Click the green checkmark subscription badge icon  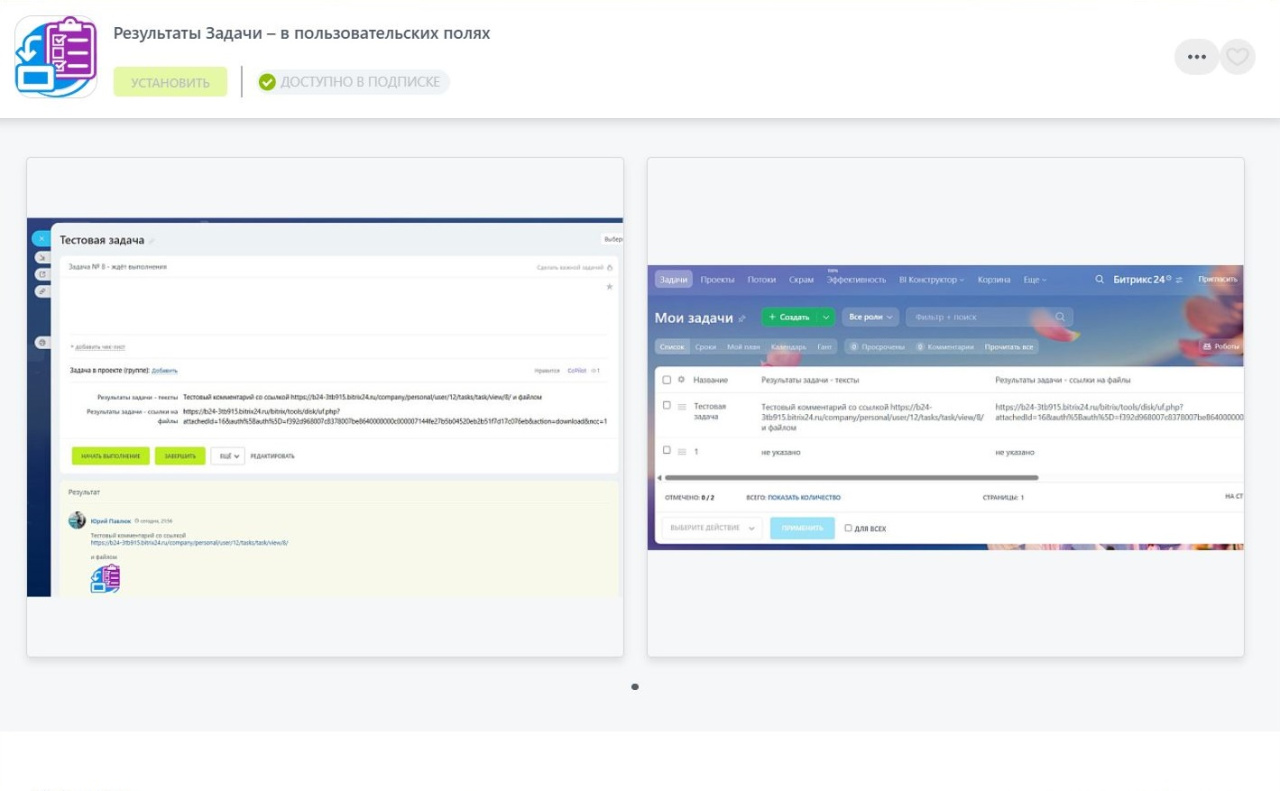point(267,82)
